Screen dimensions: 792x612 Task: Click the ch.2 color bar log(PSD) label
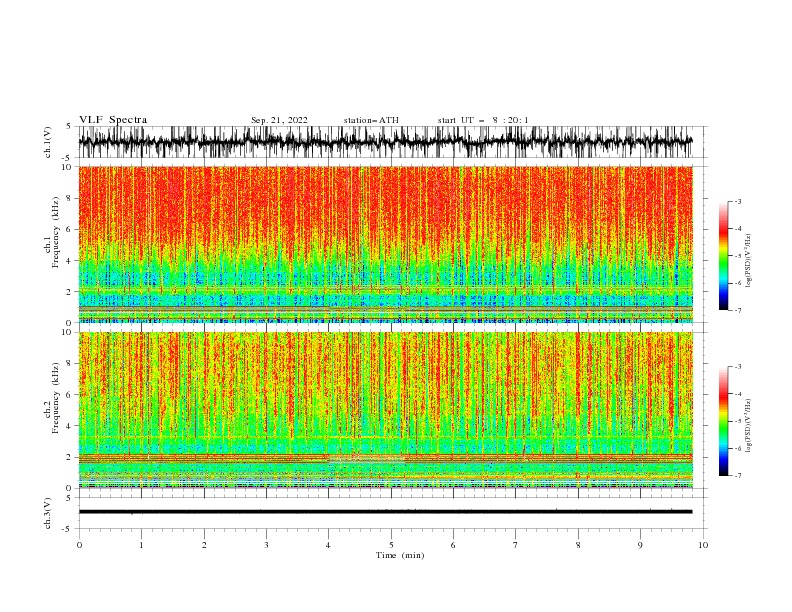[748, 426]
